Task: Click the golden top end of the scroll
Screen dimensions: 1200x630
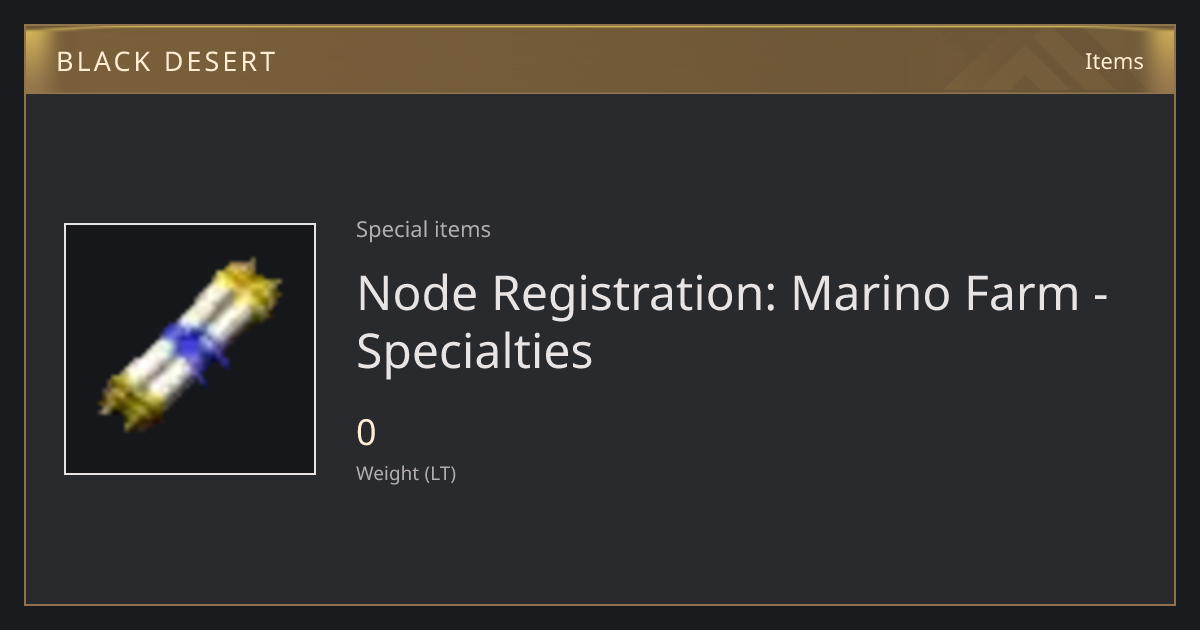Action: click(x=250, y=285)
